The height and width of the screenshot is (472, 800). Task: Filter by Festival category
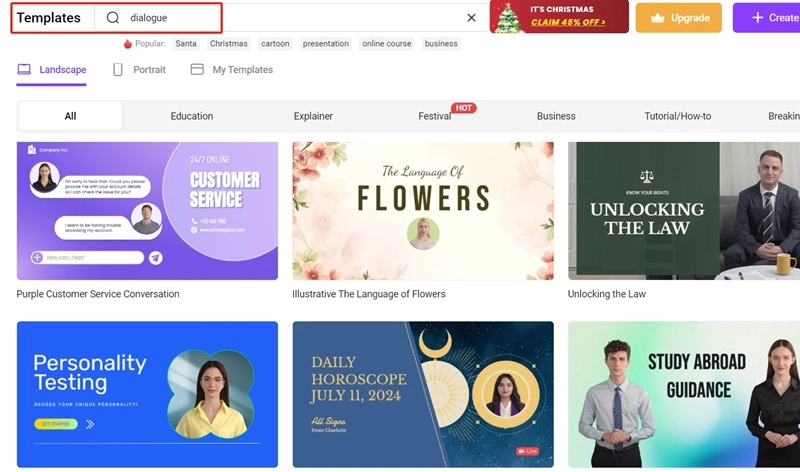pyautogui.click(x=435, y=116)
